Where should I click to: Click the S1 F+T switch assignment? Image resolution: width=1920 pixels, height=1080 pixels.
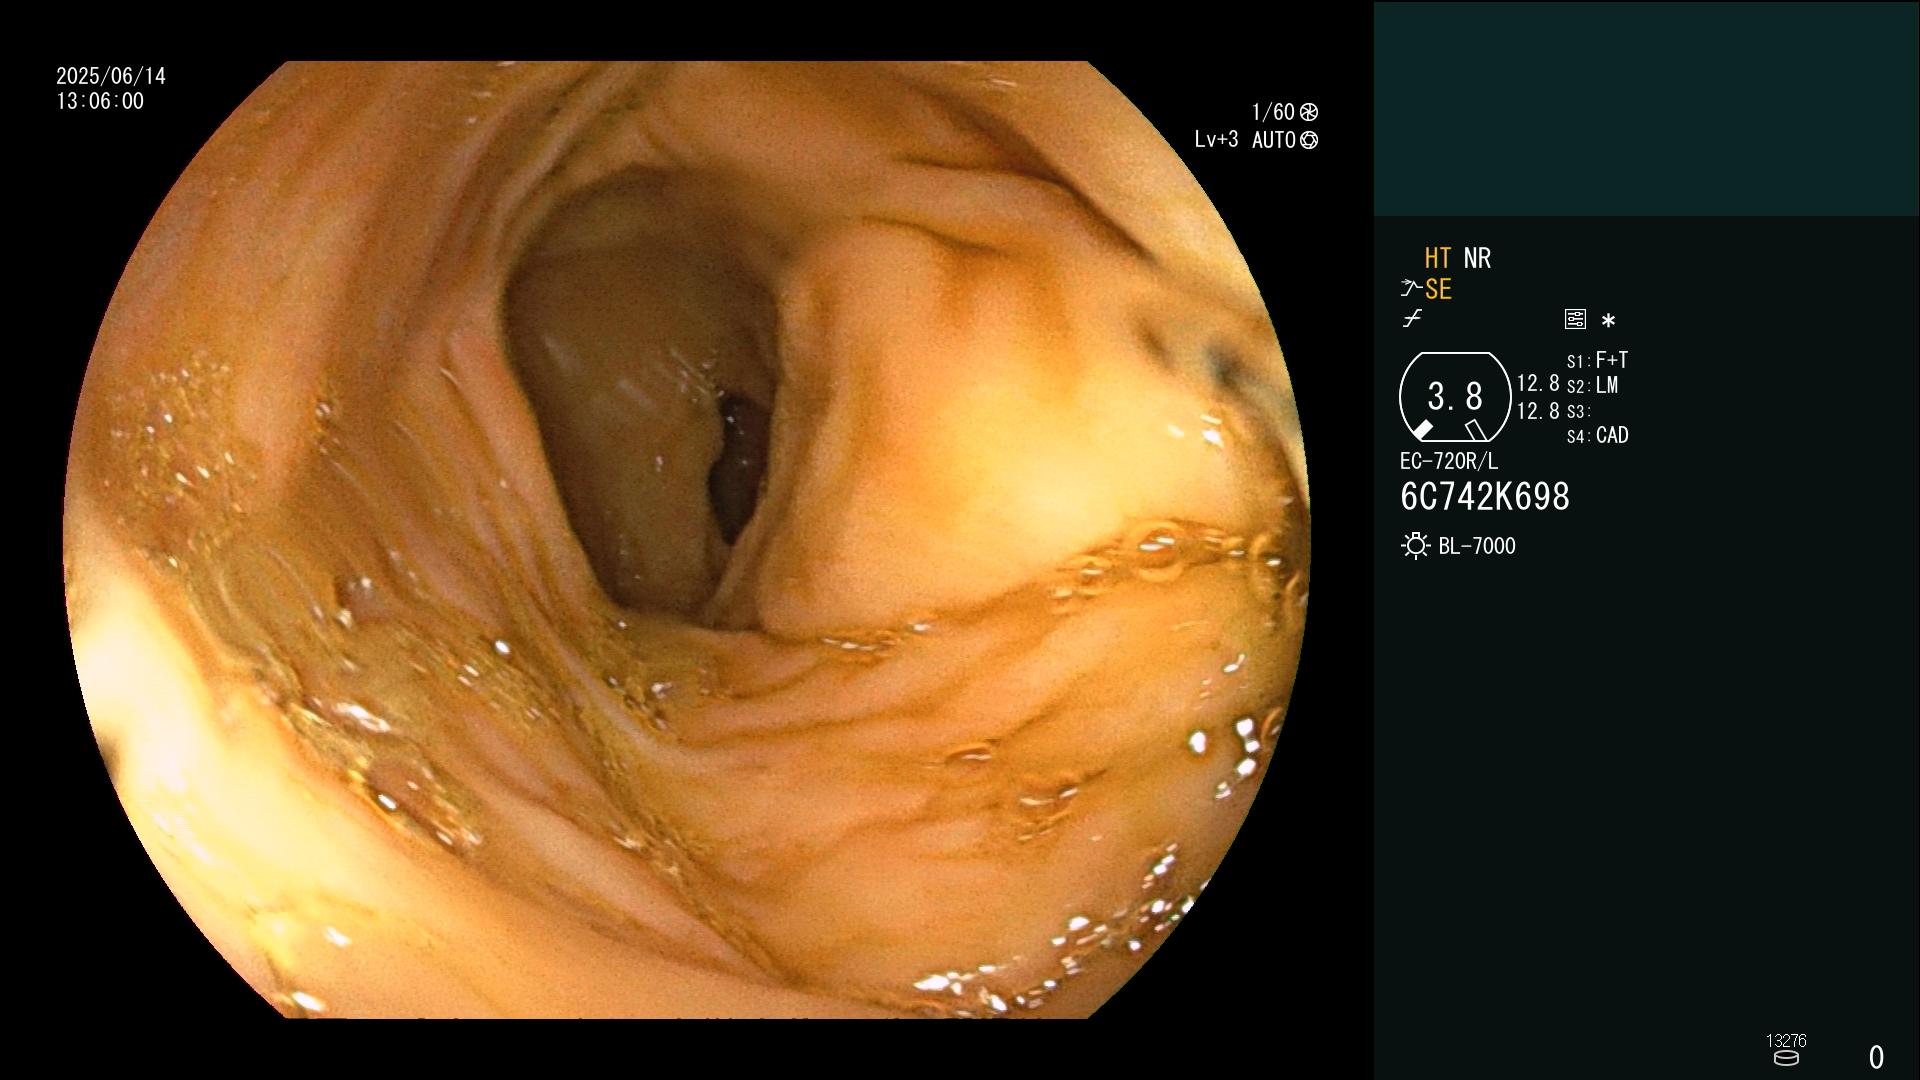[x=1597, y=360]
